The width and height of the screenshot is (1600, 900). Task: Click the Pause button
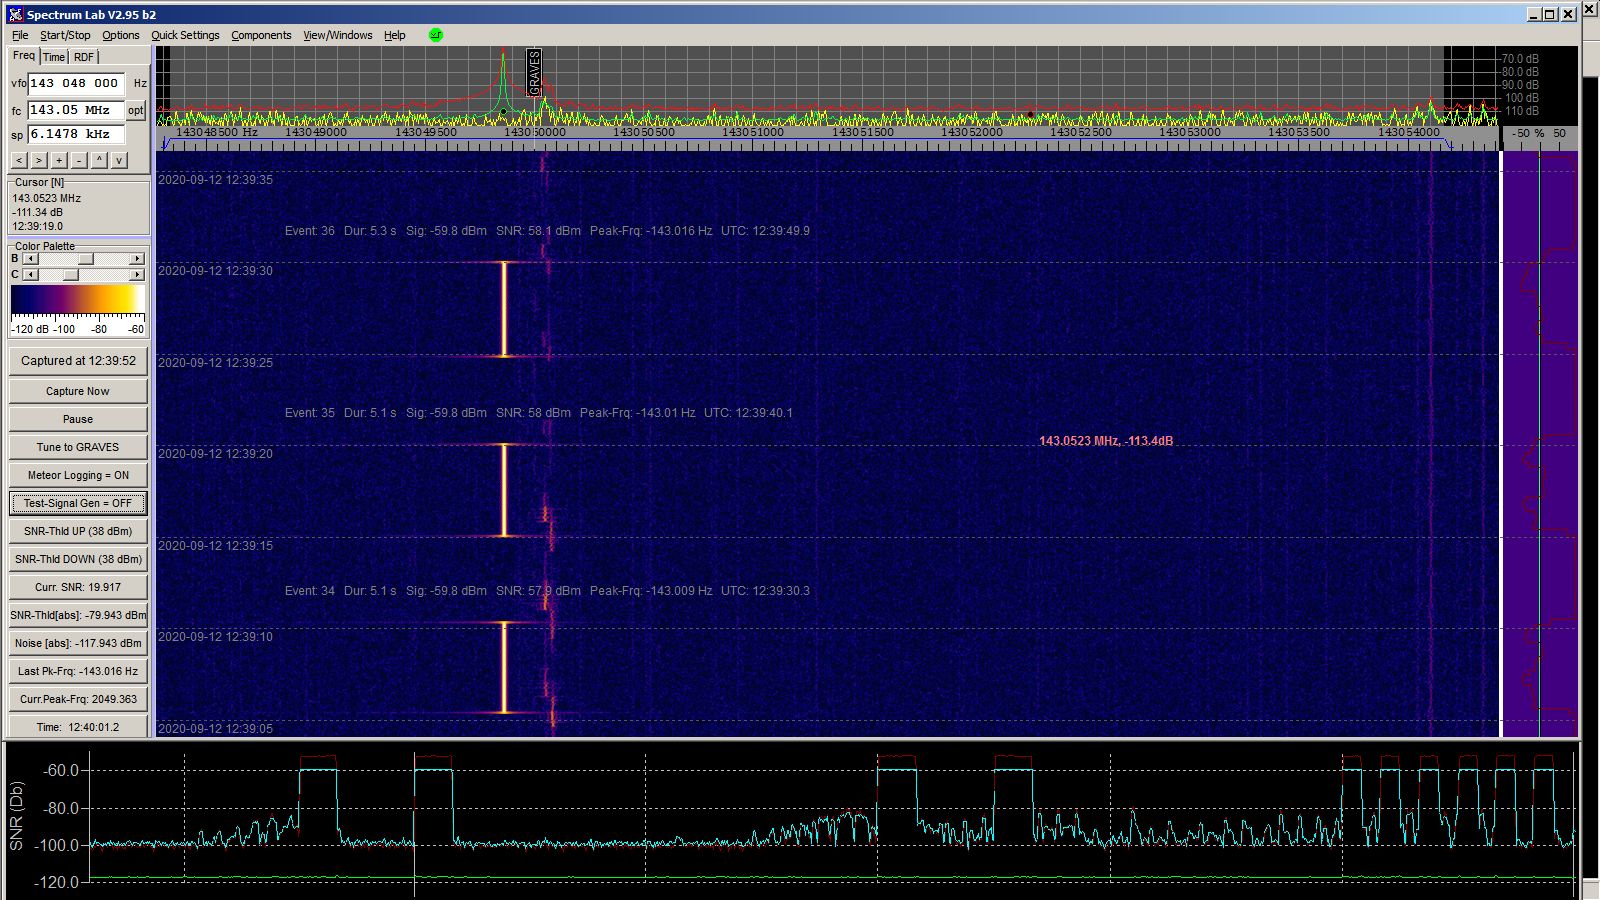pyautogui.click(x=78, y=419)
